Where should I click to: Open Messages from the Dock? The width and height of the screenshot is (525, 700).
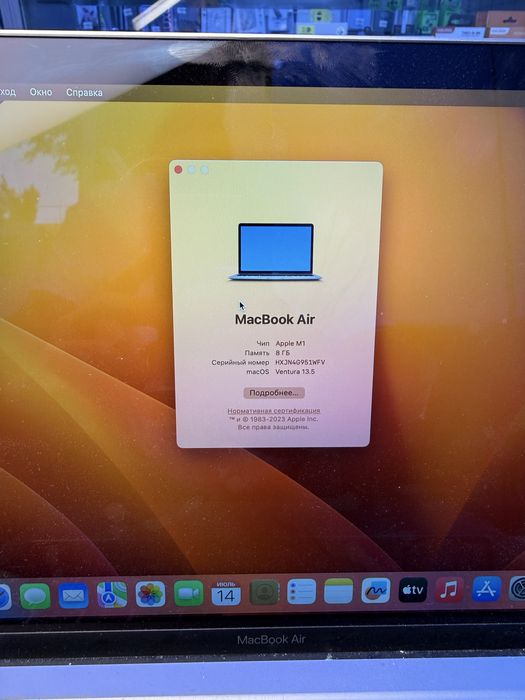pyautogui.click(x=35, y=596)
